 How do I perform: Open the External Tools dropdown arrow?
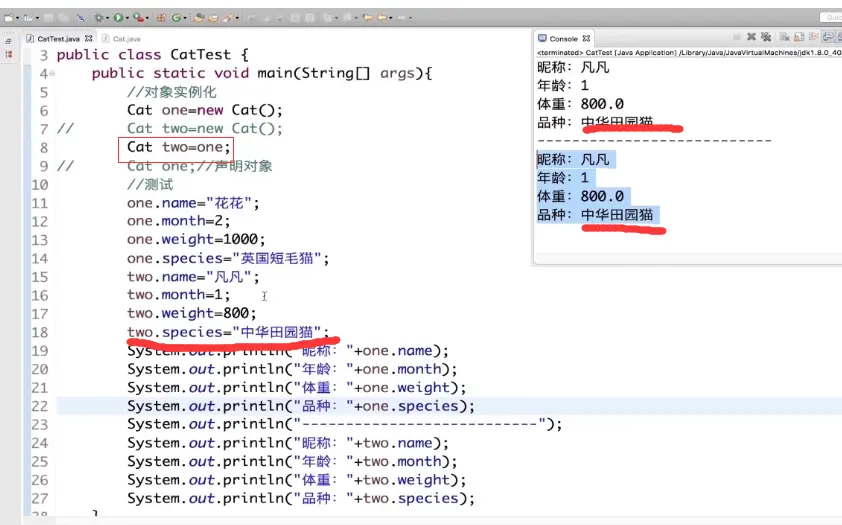pos(147,18)
